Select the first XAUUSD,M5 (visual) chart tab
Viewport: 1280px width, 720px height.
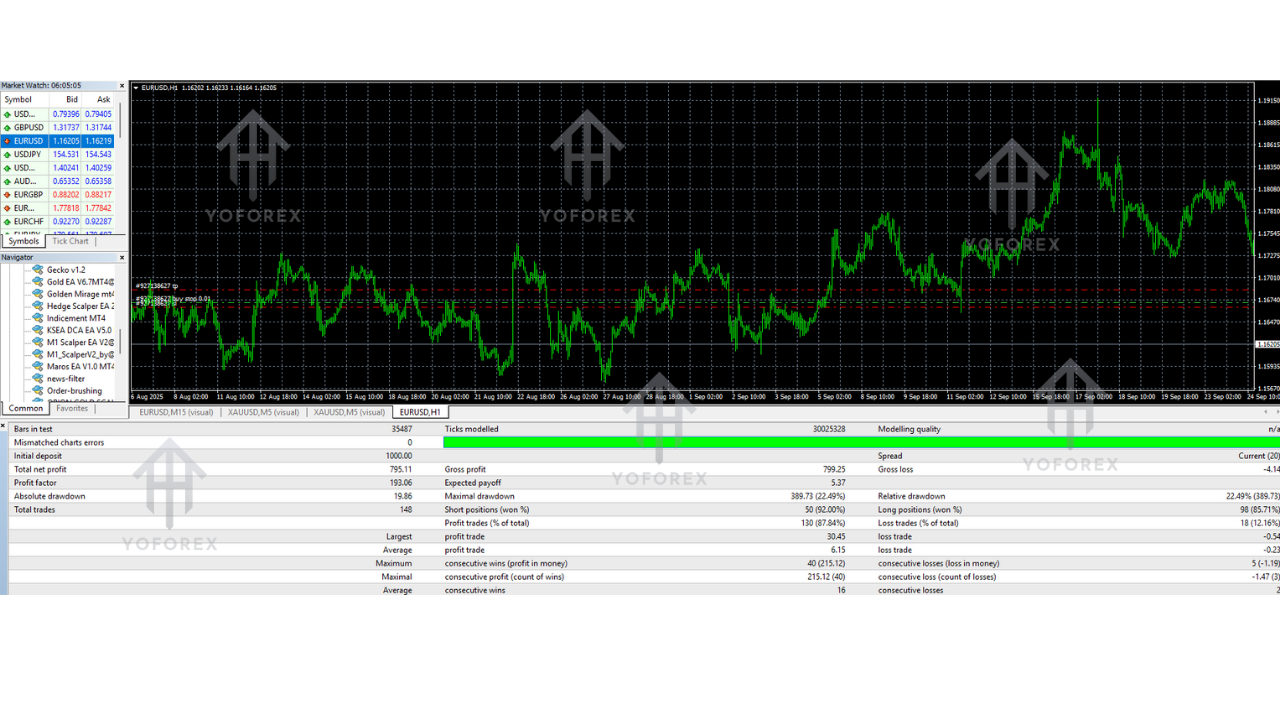point(263,412)
